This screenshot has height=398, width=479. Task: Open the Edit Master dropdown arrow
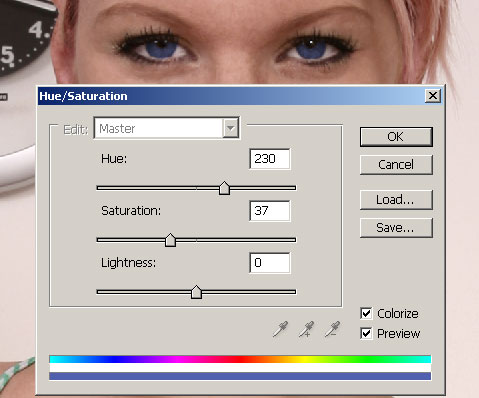230,128
